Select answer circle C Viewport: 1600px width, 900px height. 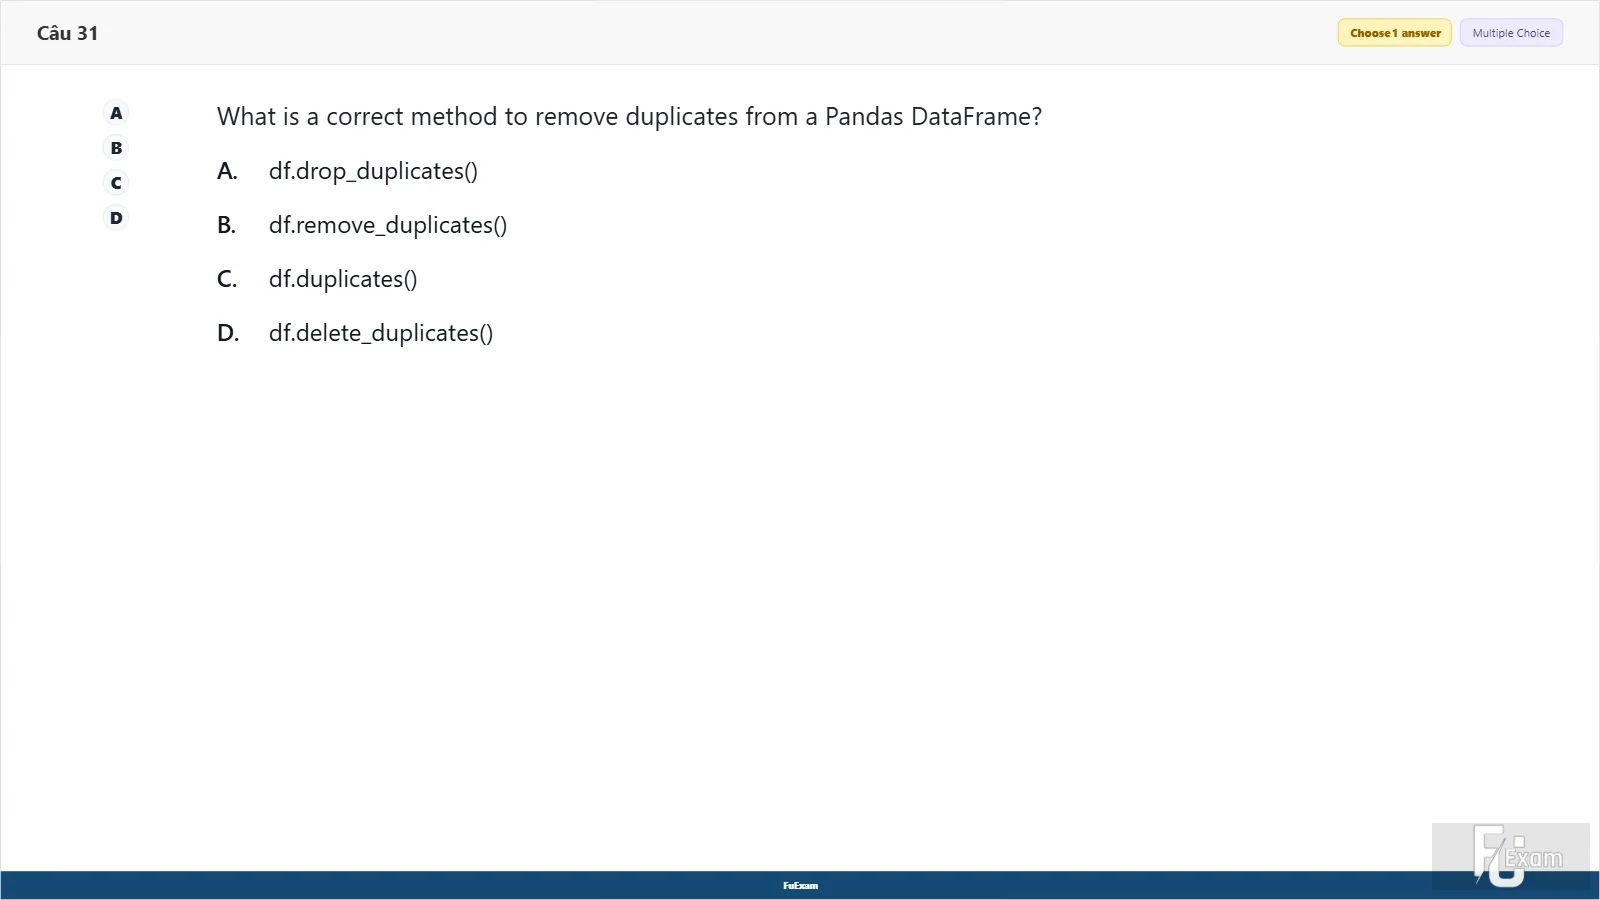pyautogui.click(x=116, y=183)
